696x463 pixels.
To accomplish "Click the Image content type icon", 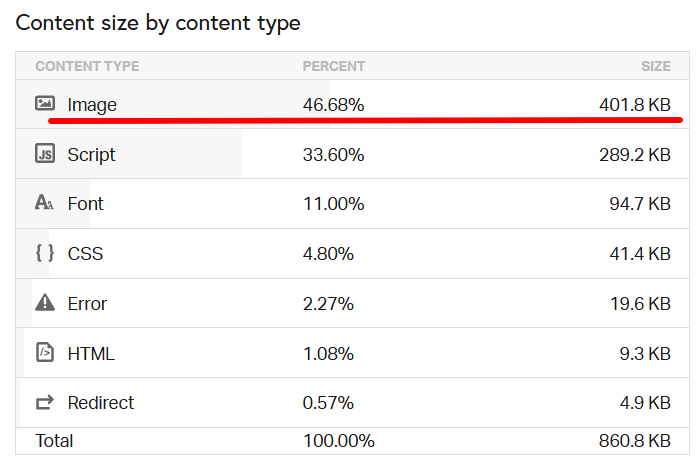I will pyautogui.click(x=45, y=103).
